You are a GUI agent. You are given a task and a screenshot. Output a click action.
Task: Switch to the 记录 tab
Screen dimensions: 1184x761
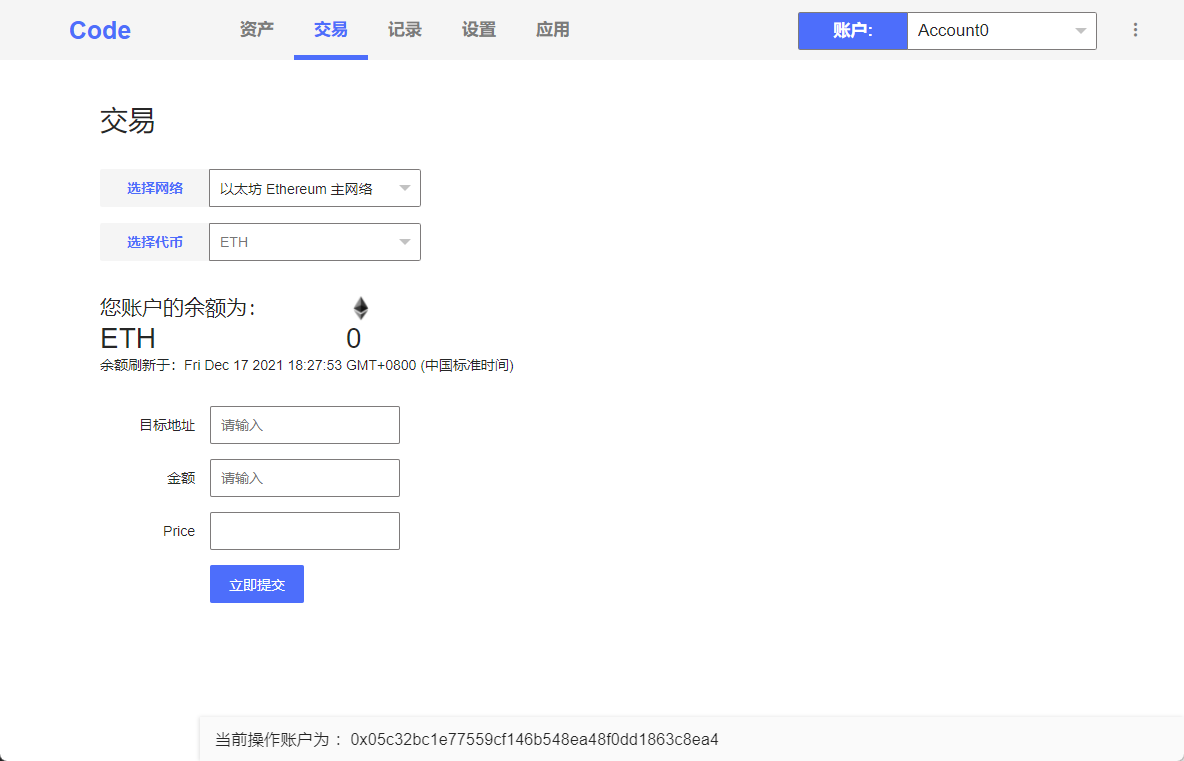(x=404, y=30)
